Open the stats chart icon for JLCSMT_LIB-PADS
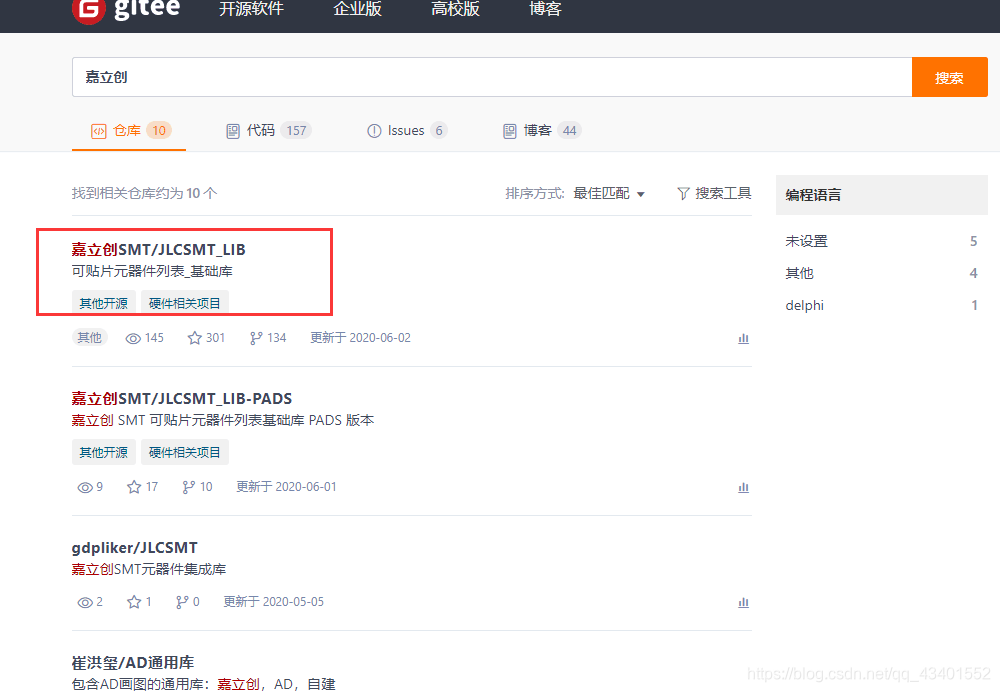Screen dimensions: 1000x692 pos(743,487)
